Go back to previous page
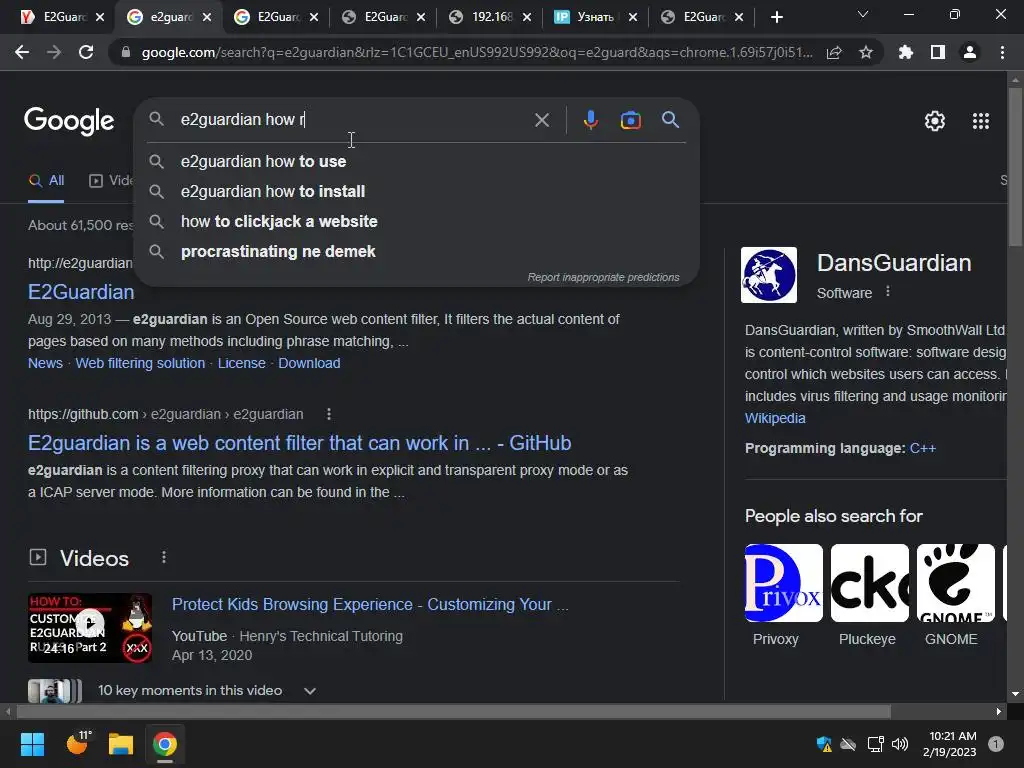 tap(22, 52)
